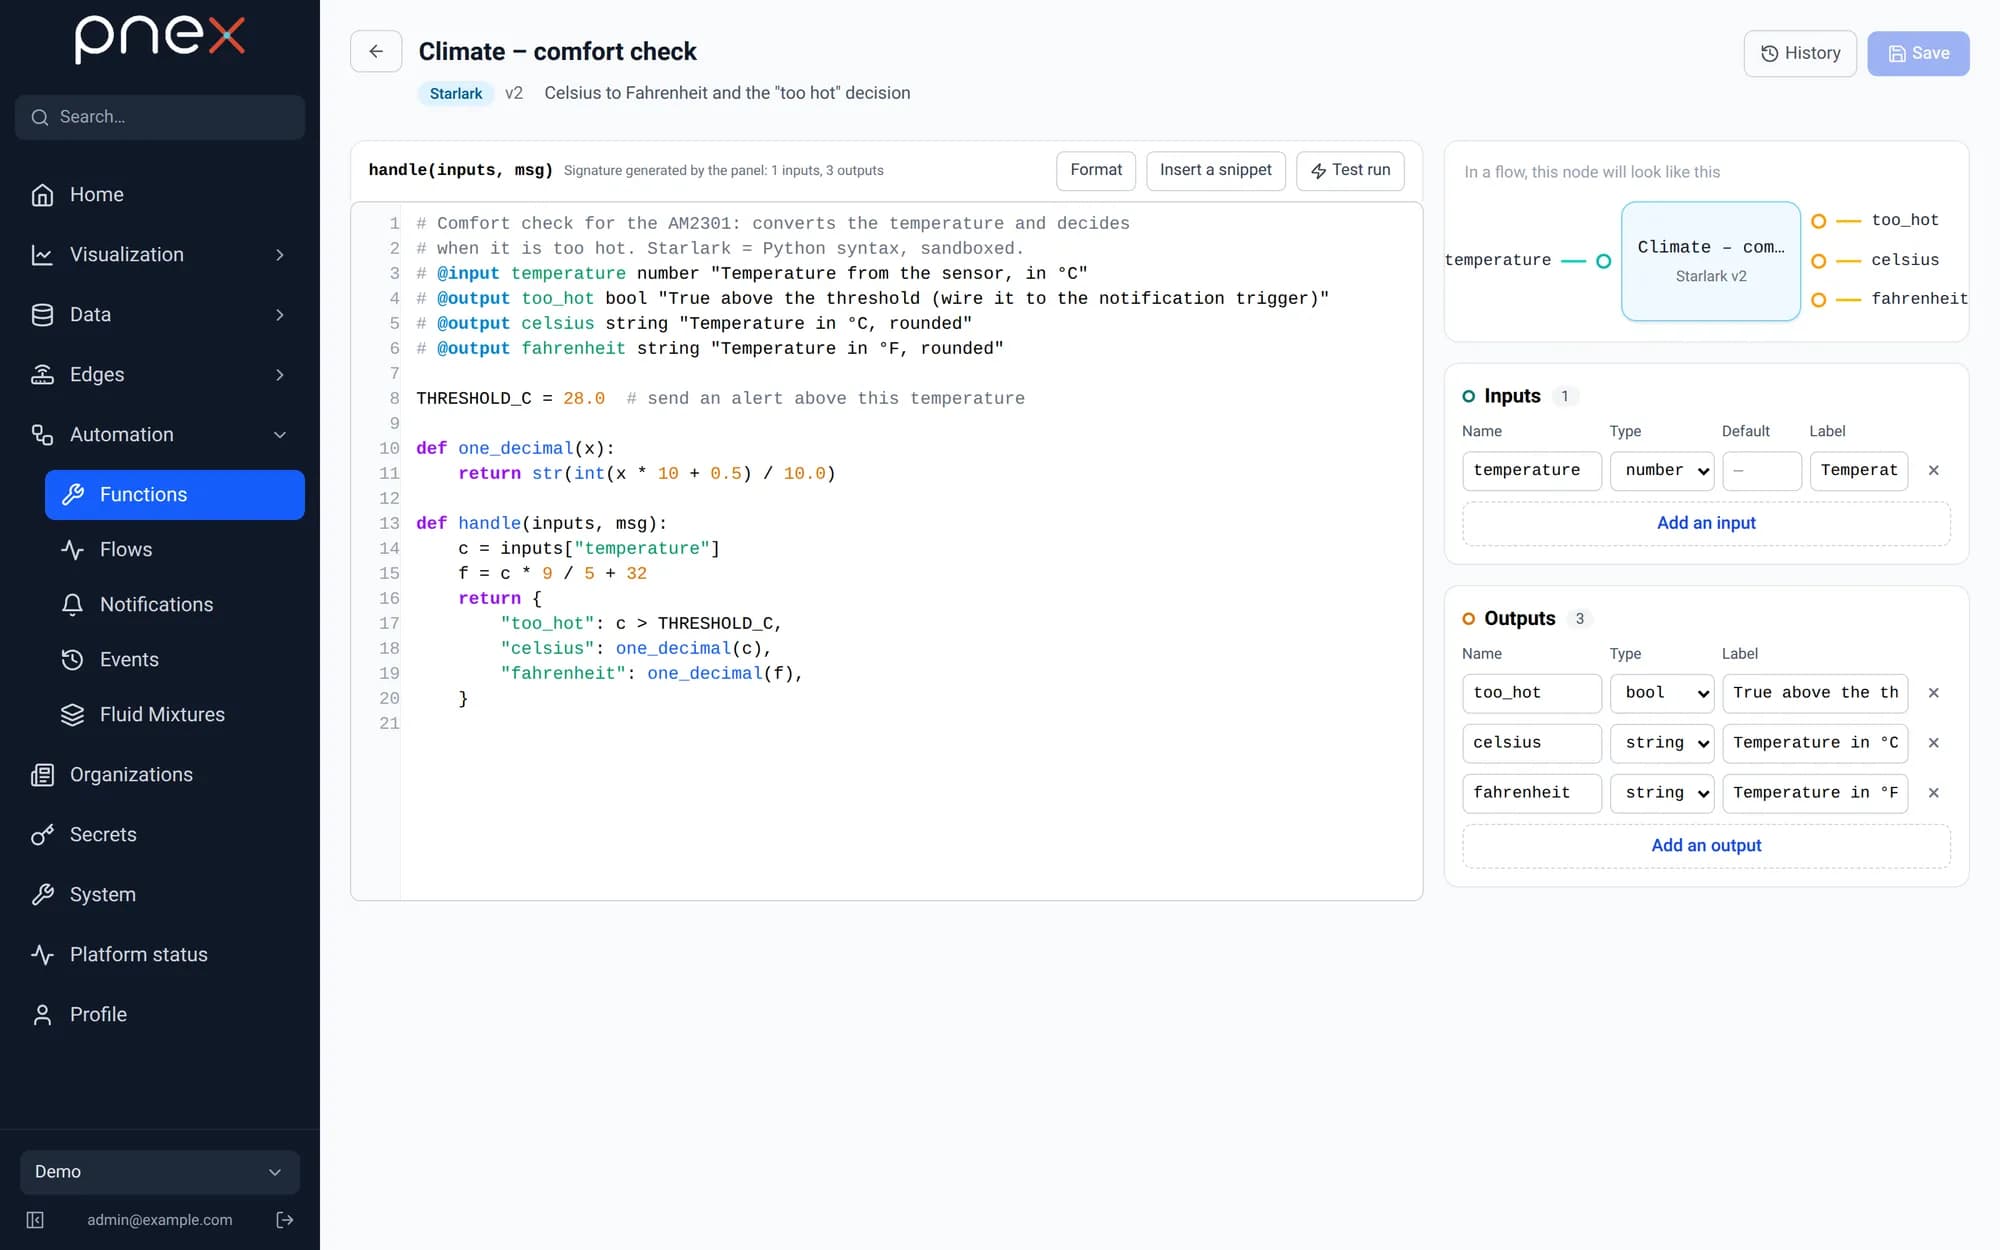Click the History button

coord(1800,53)
